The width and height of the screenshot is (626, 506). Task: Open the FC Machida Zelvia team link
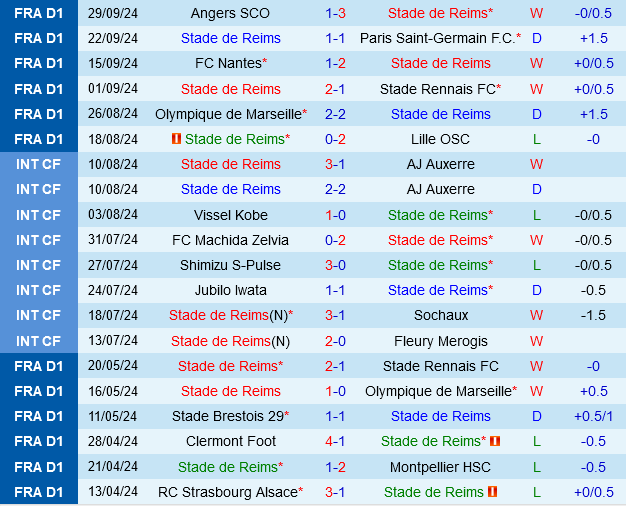[230, 240]
